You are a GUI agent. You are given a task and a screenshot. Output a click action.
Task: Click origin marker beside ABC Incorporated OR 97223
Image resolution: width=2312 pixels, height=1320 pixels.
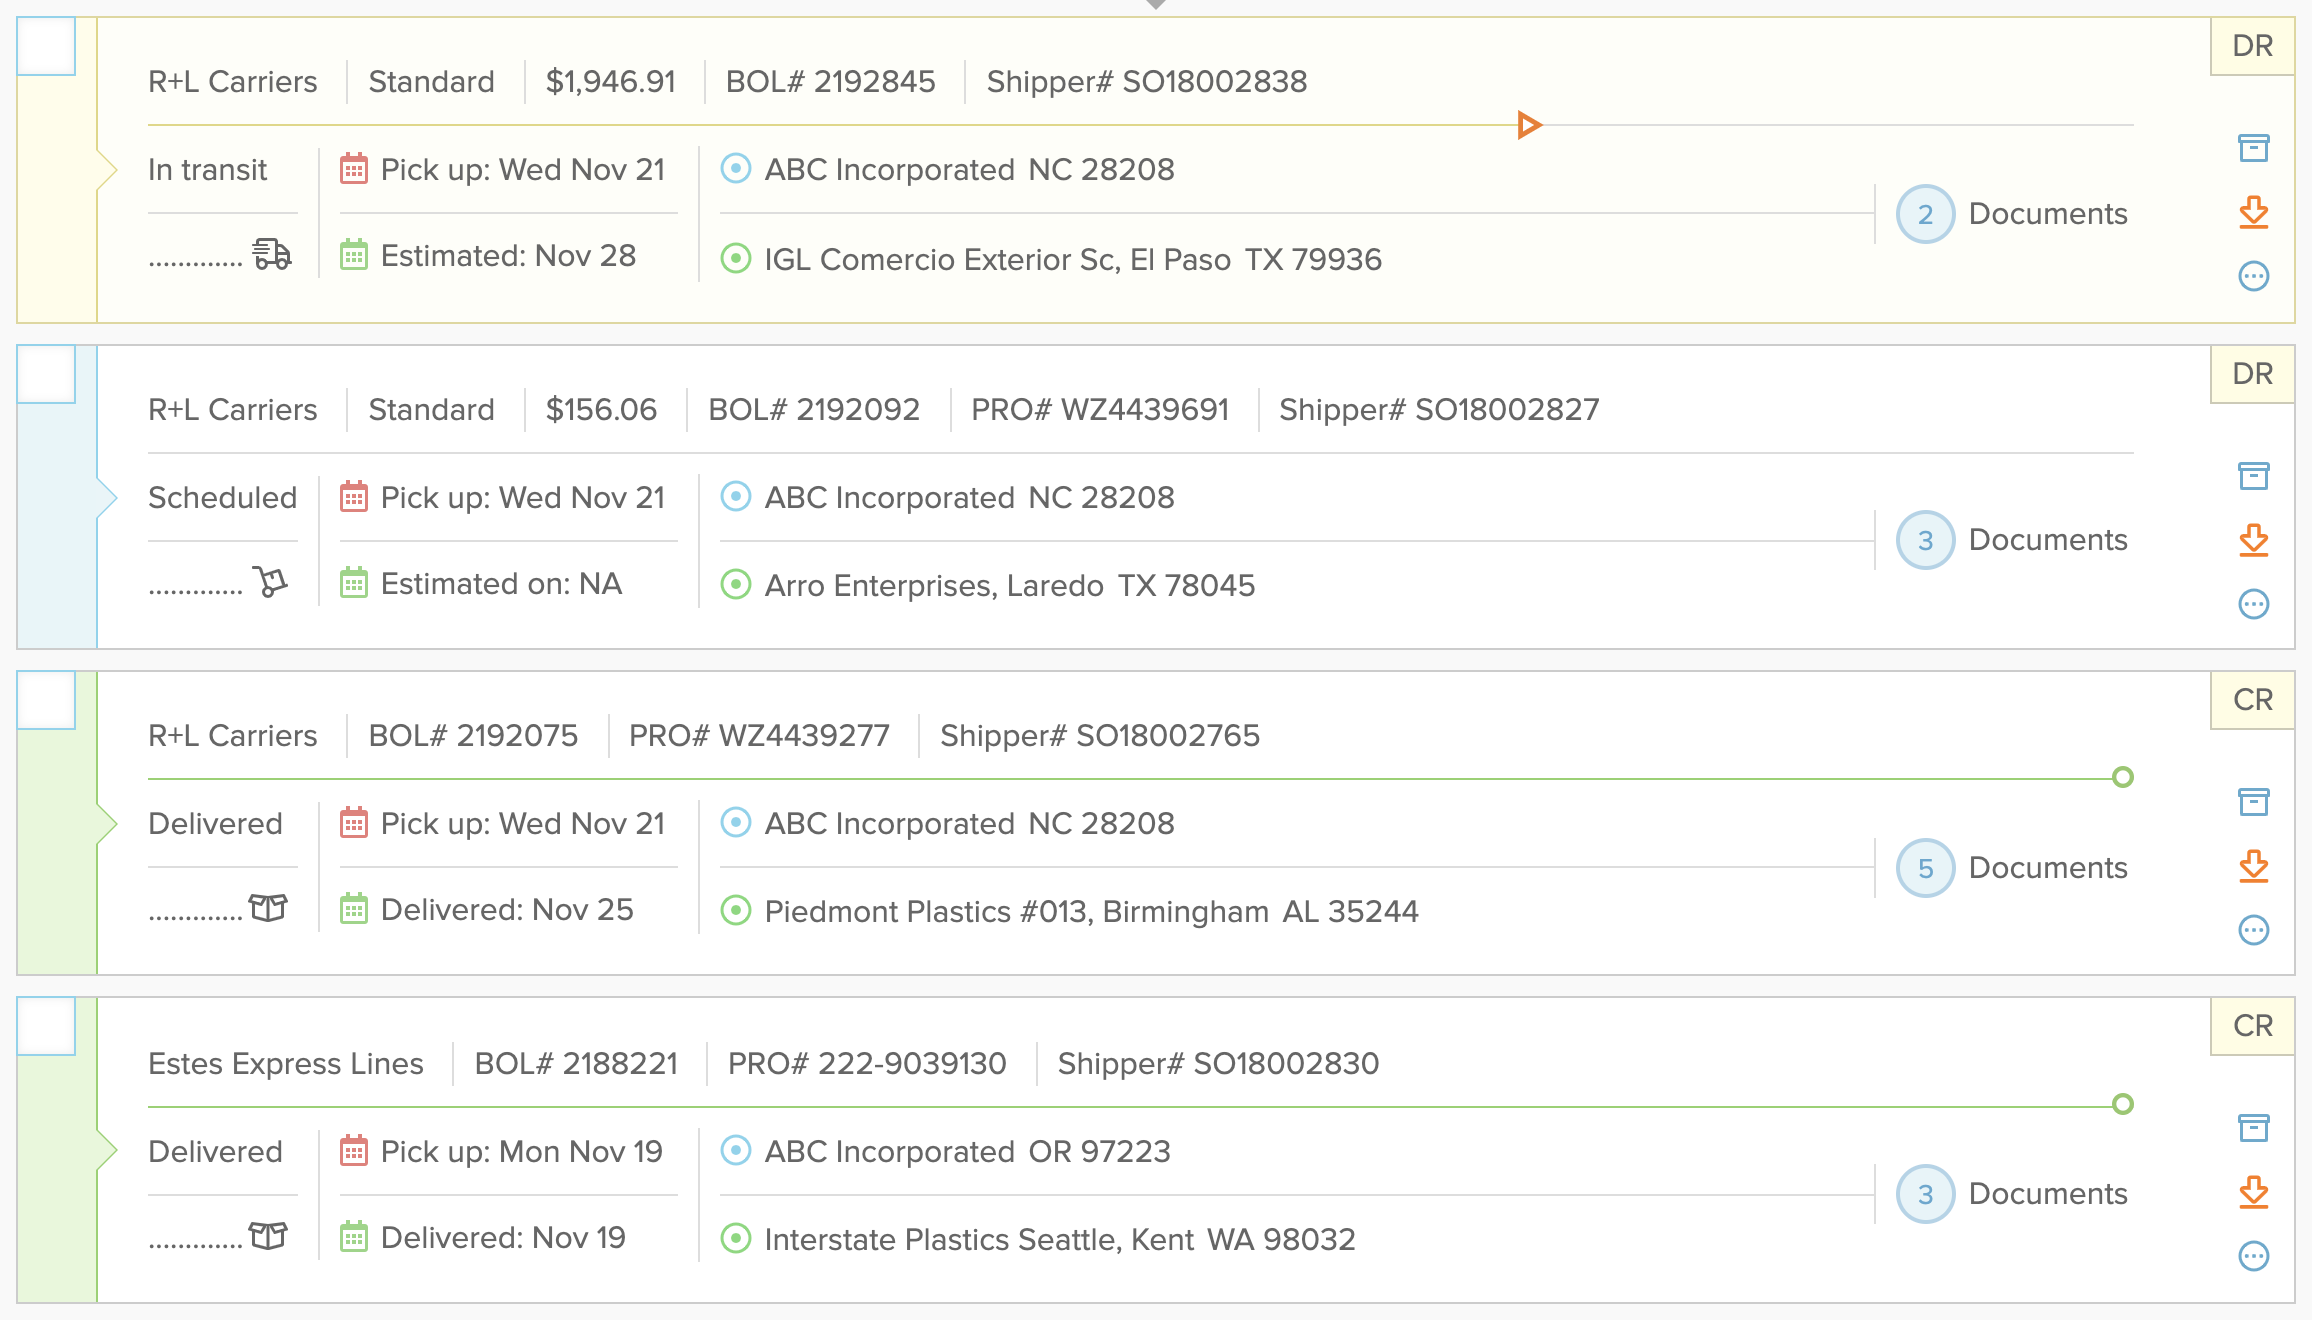click(736, 1150)
